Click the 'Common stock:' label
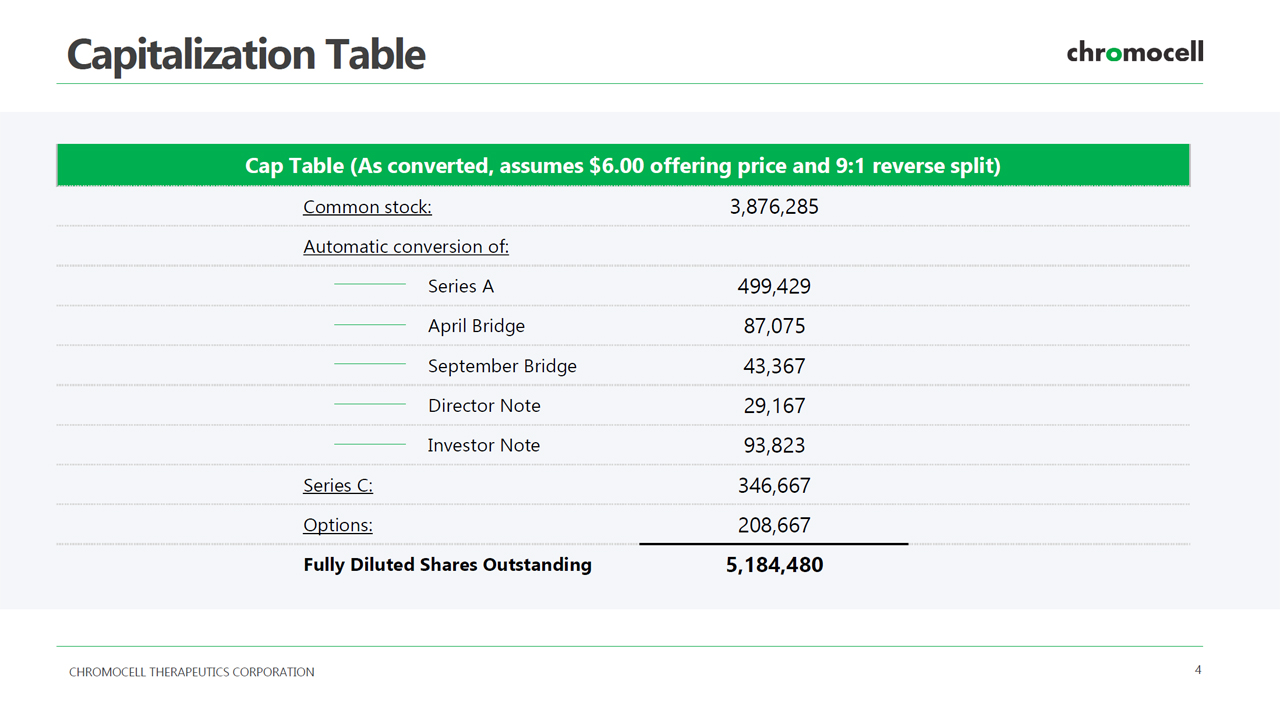The image size is (1280, 720). tap(367, 207)
